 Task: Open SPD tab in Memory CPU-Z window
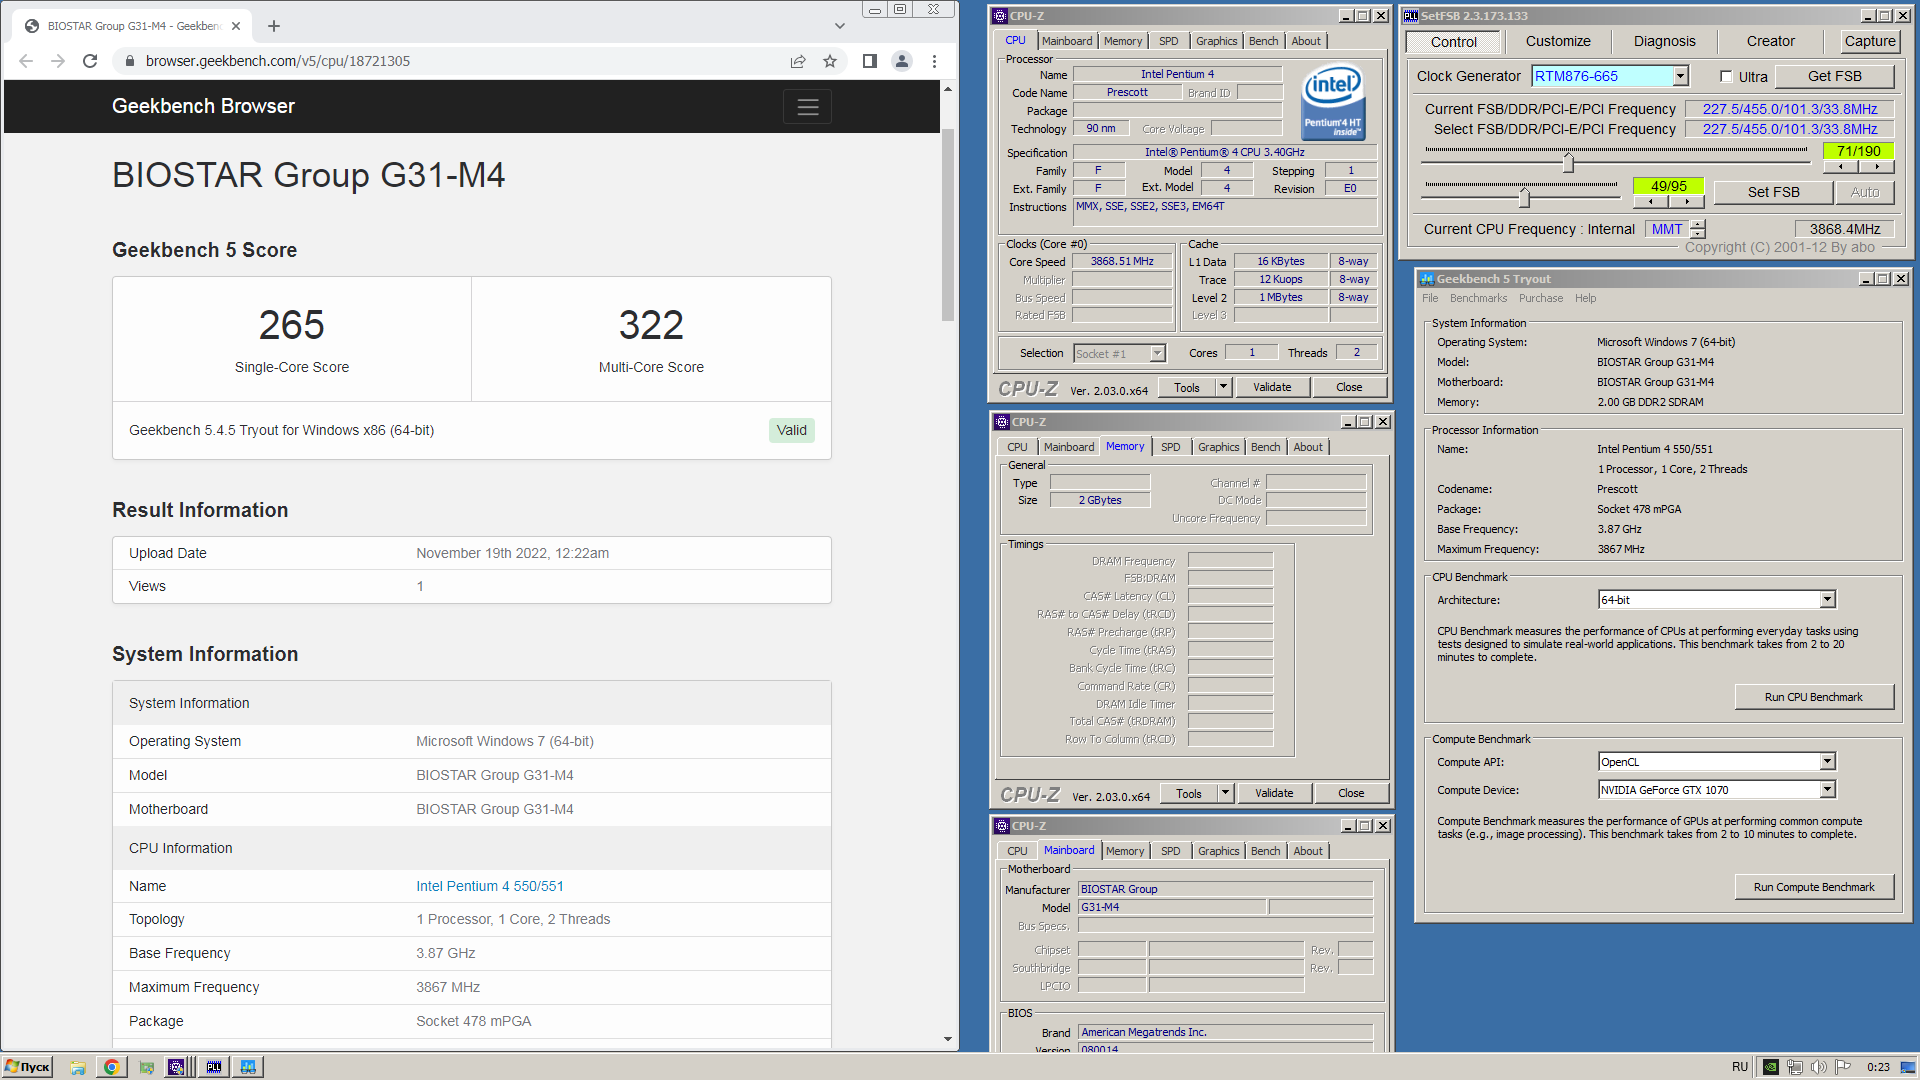pyautogui.click(x=1170, y=447)
